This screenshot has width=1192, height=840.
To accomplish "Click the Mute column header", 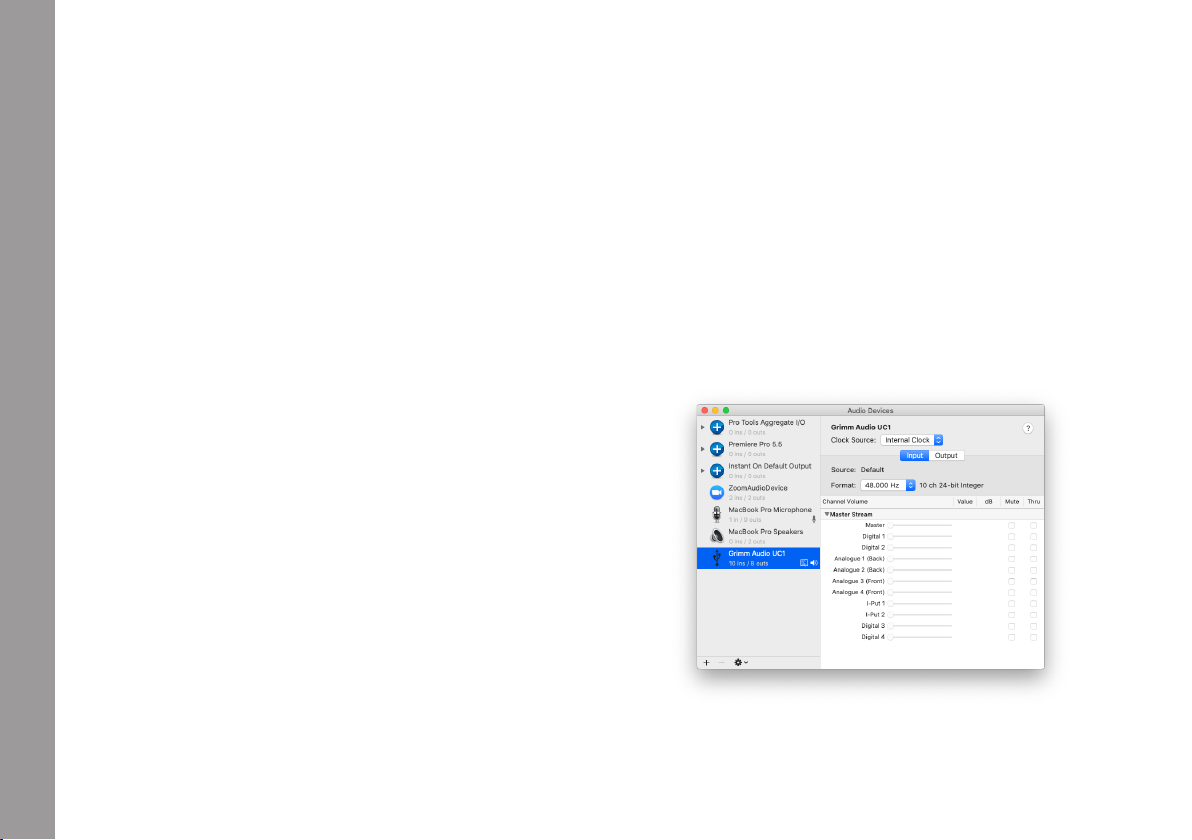I will [1012, 502].
